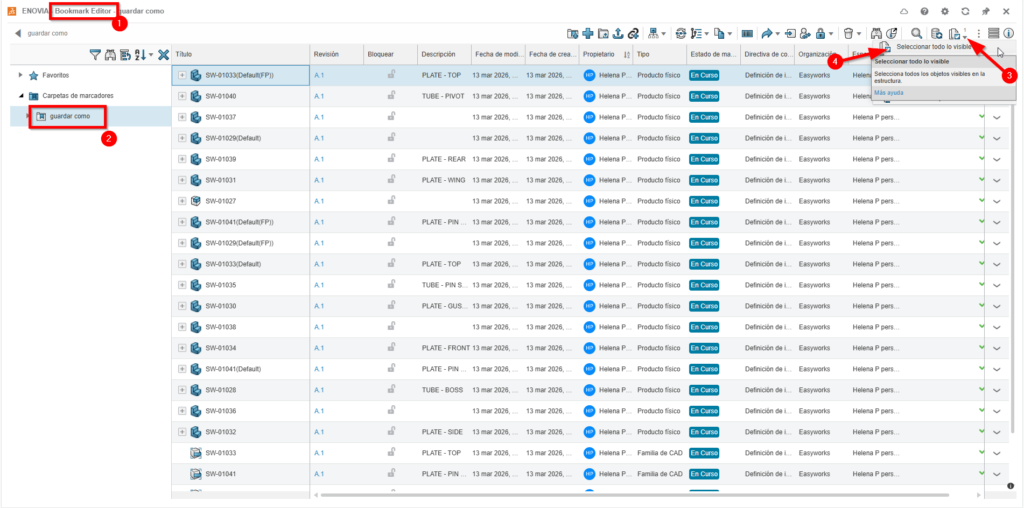Click the cloud icon in title bar
The width and height of the screenshot is (1024, 508).
click(x=904, y=11)
